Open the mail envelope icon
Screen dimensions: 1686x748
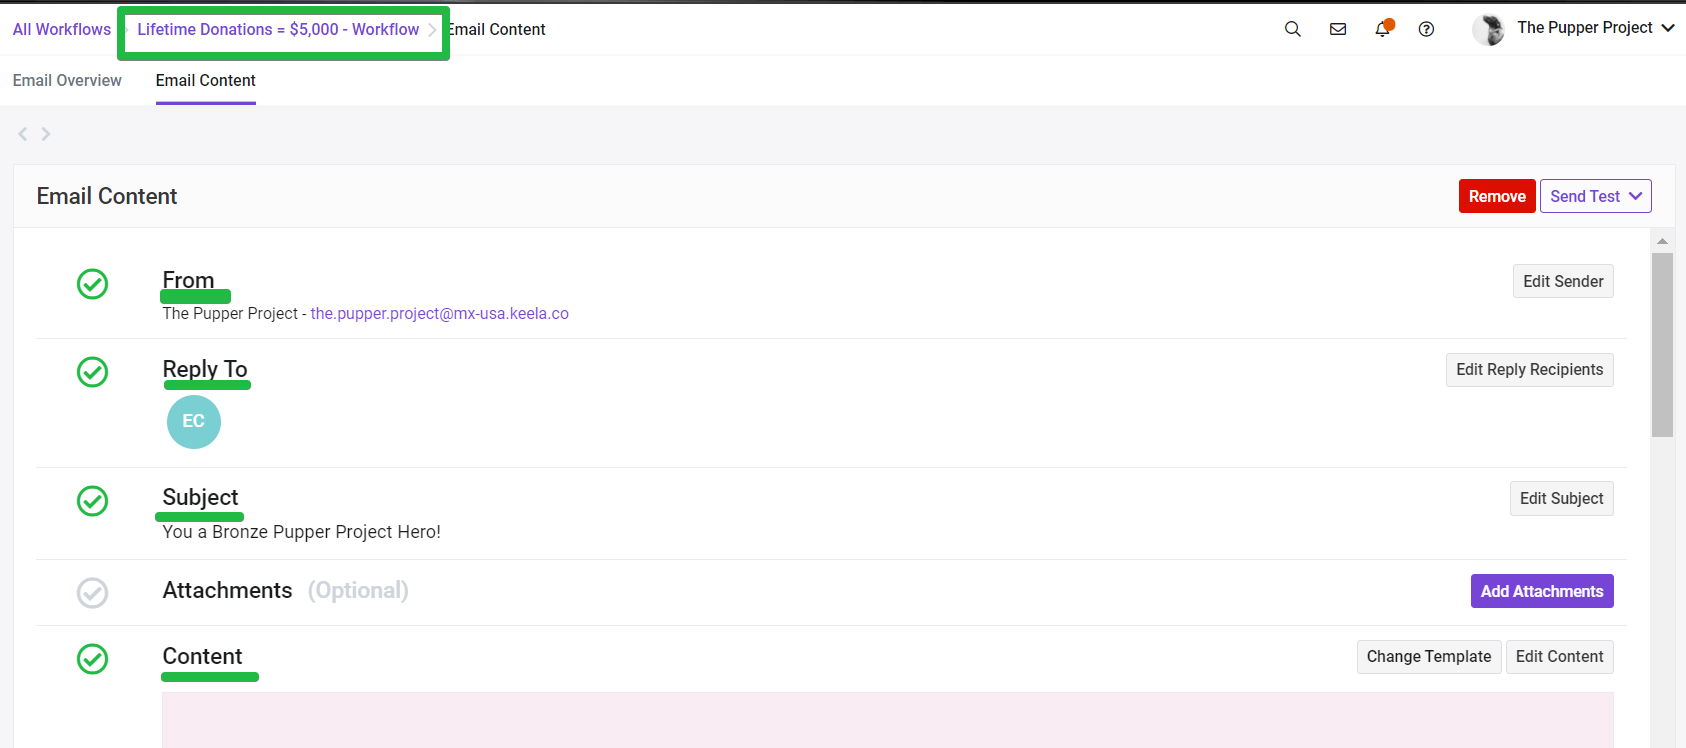pos(1338,29)
